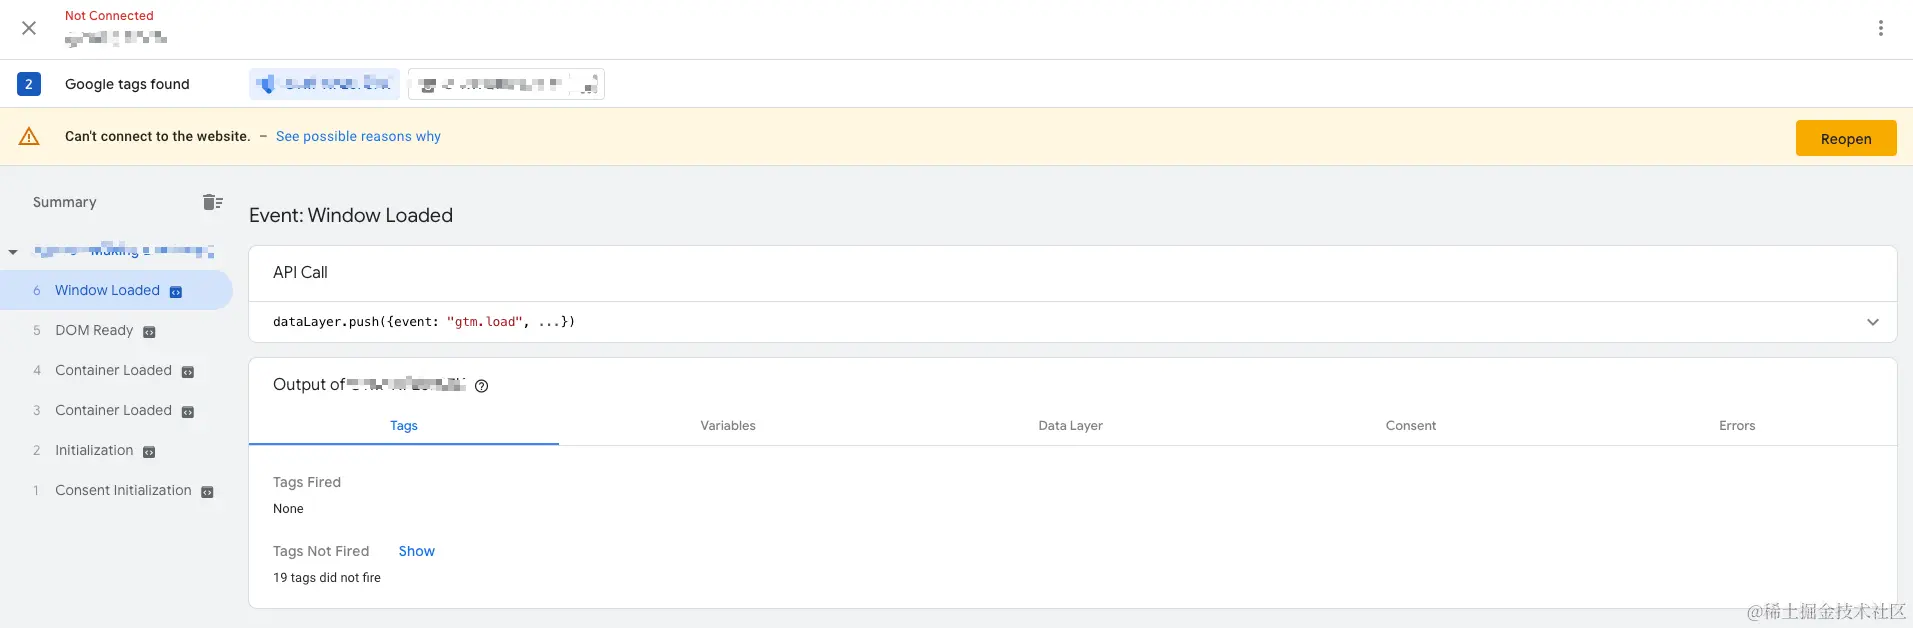Click the icon beside DOM Ready
1913x628 pixels.
(149, 332)
